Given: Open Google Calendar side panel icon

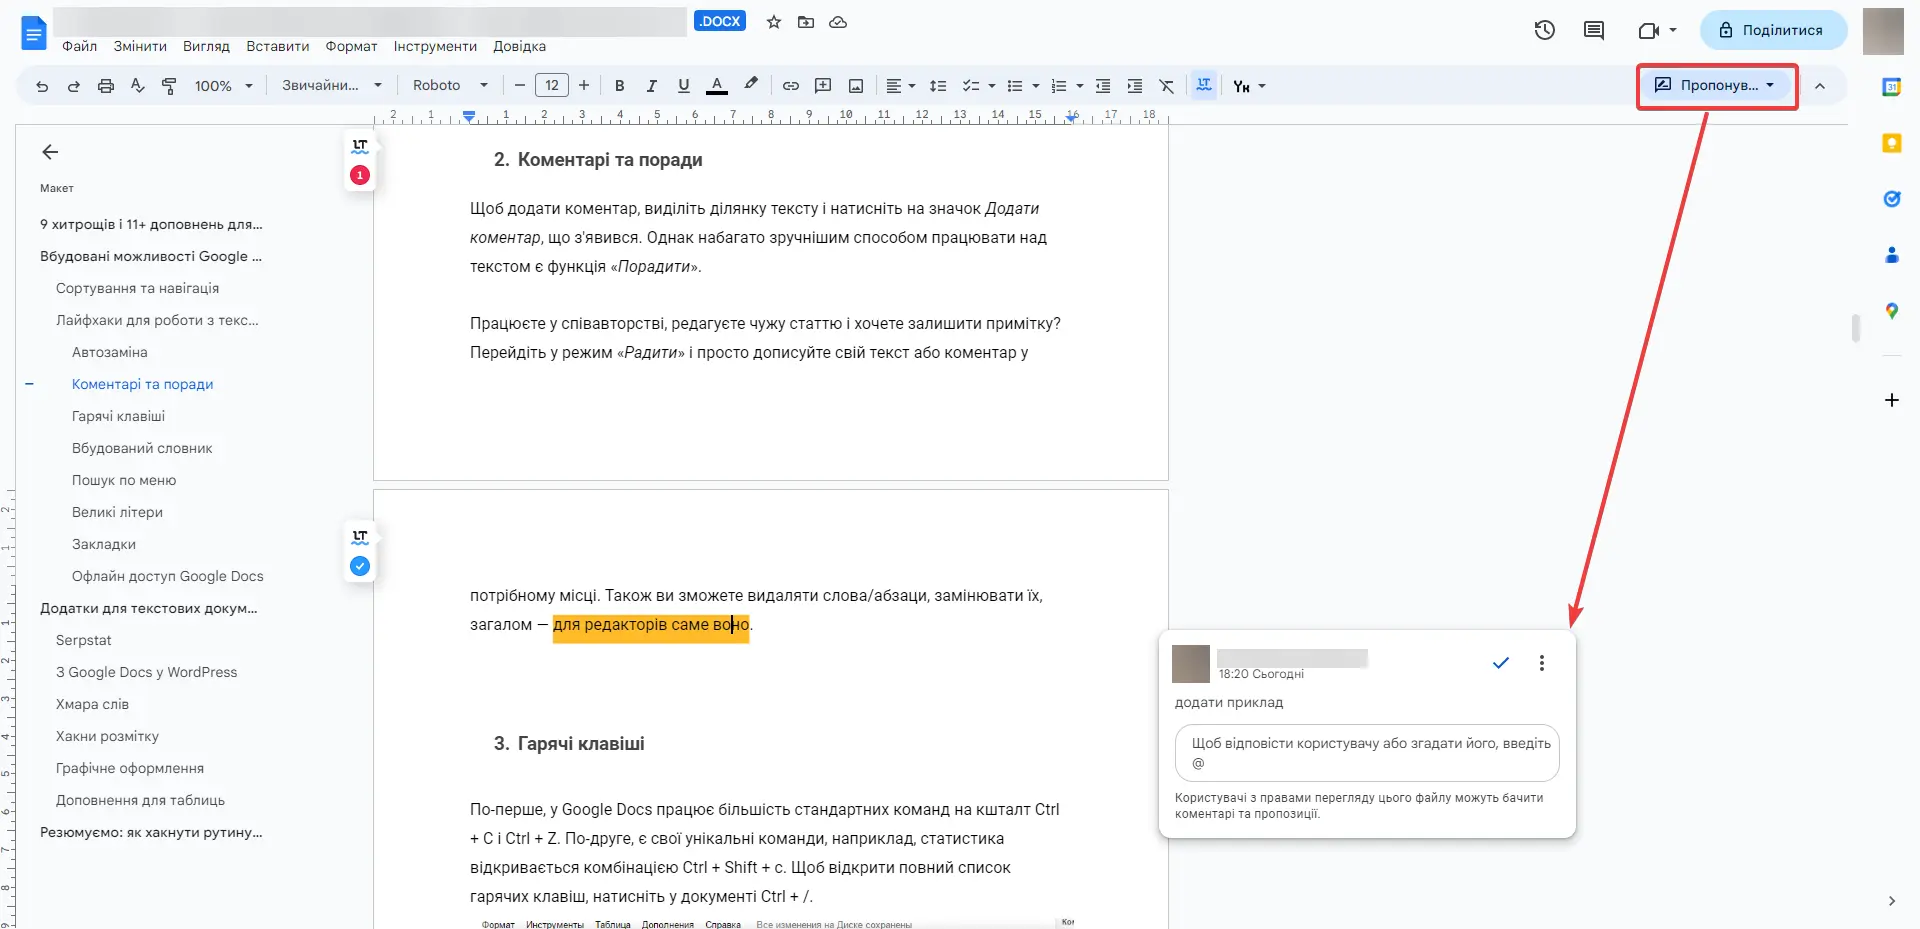Looking at the screenshot, I should [1891, 87].
